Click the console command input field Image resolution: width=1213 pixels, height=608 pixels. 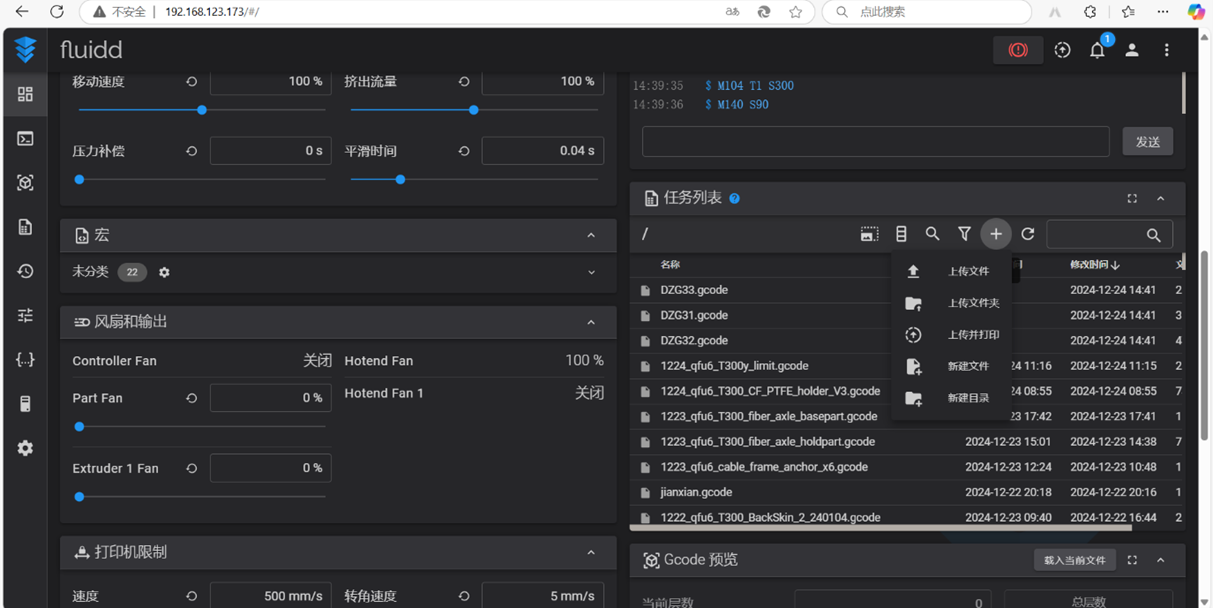(x=875, y=141)
